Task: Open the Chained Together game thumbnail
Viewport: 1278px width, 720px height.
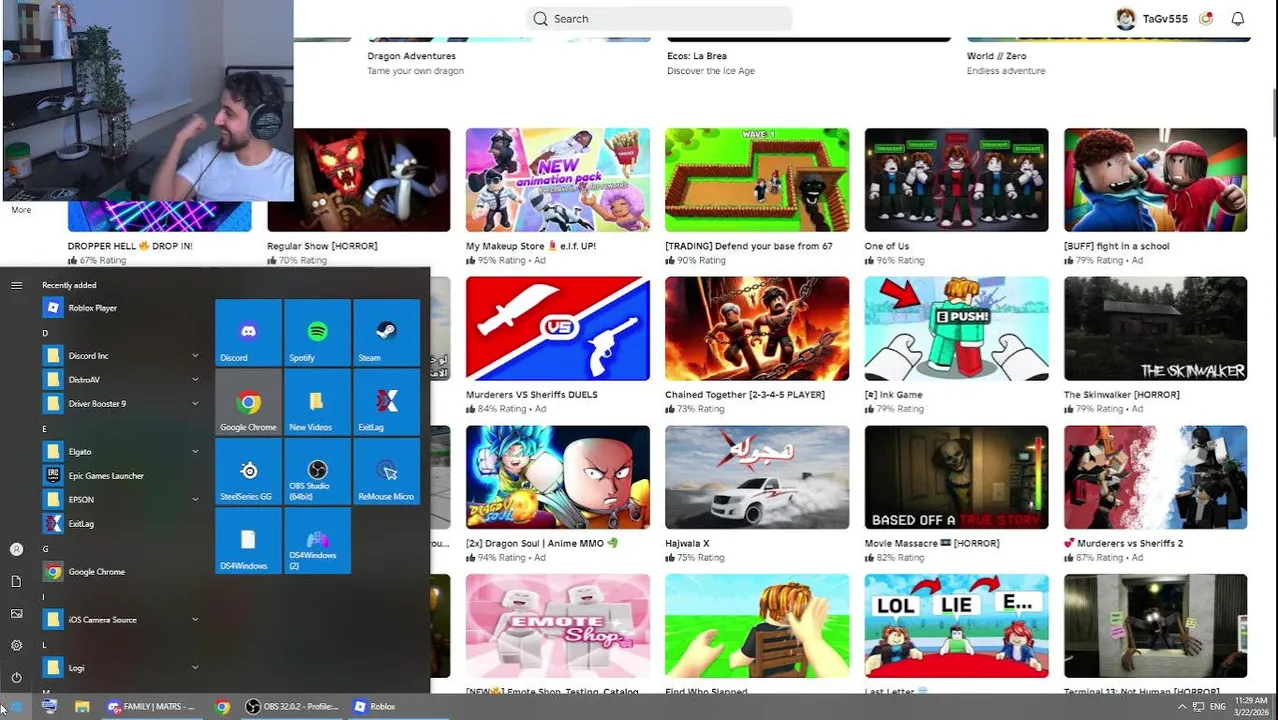Action: point(757,329)
